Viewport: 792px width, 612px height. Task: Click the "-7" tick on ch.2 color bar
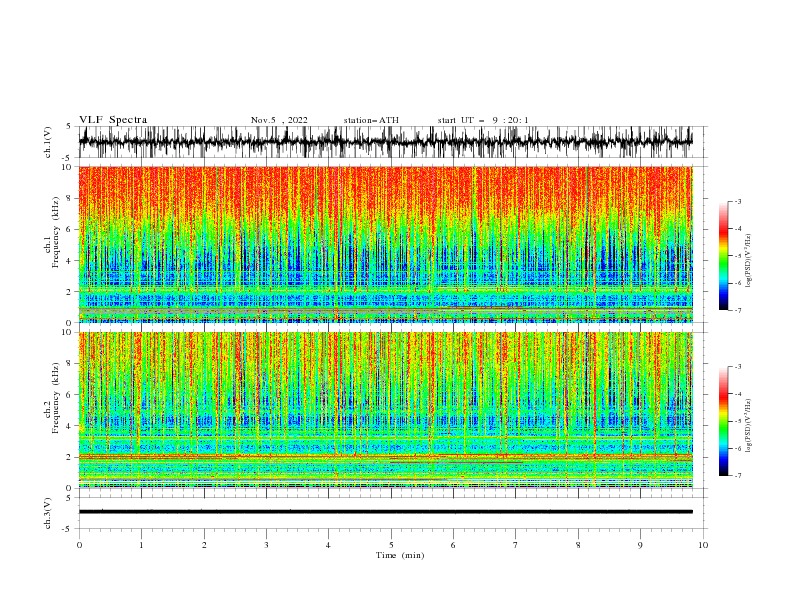coord(738,475)
